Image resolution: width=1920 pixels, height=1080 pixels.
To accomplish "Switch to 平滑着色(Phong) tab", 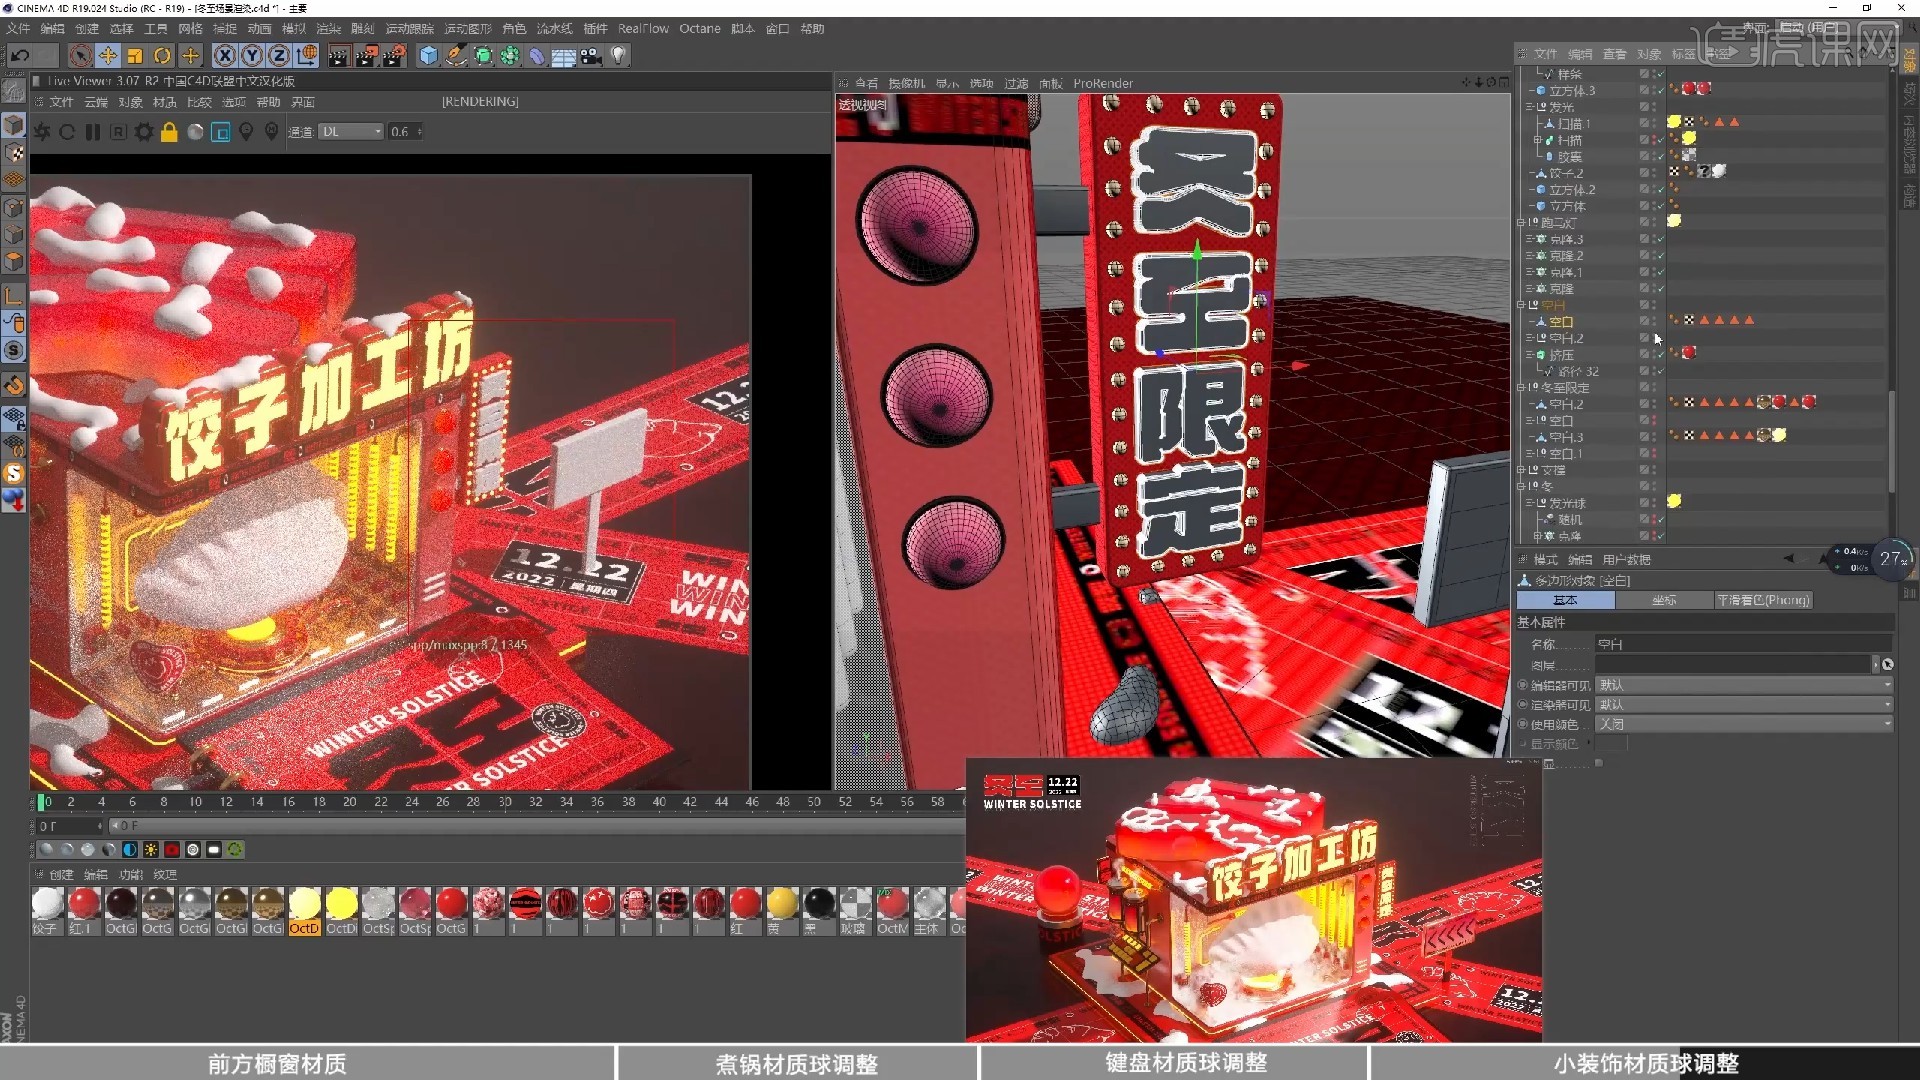I will [x=1763, y=600].
